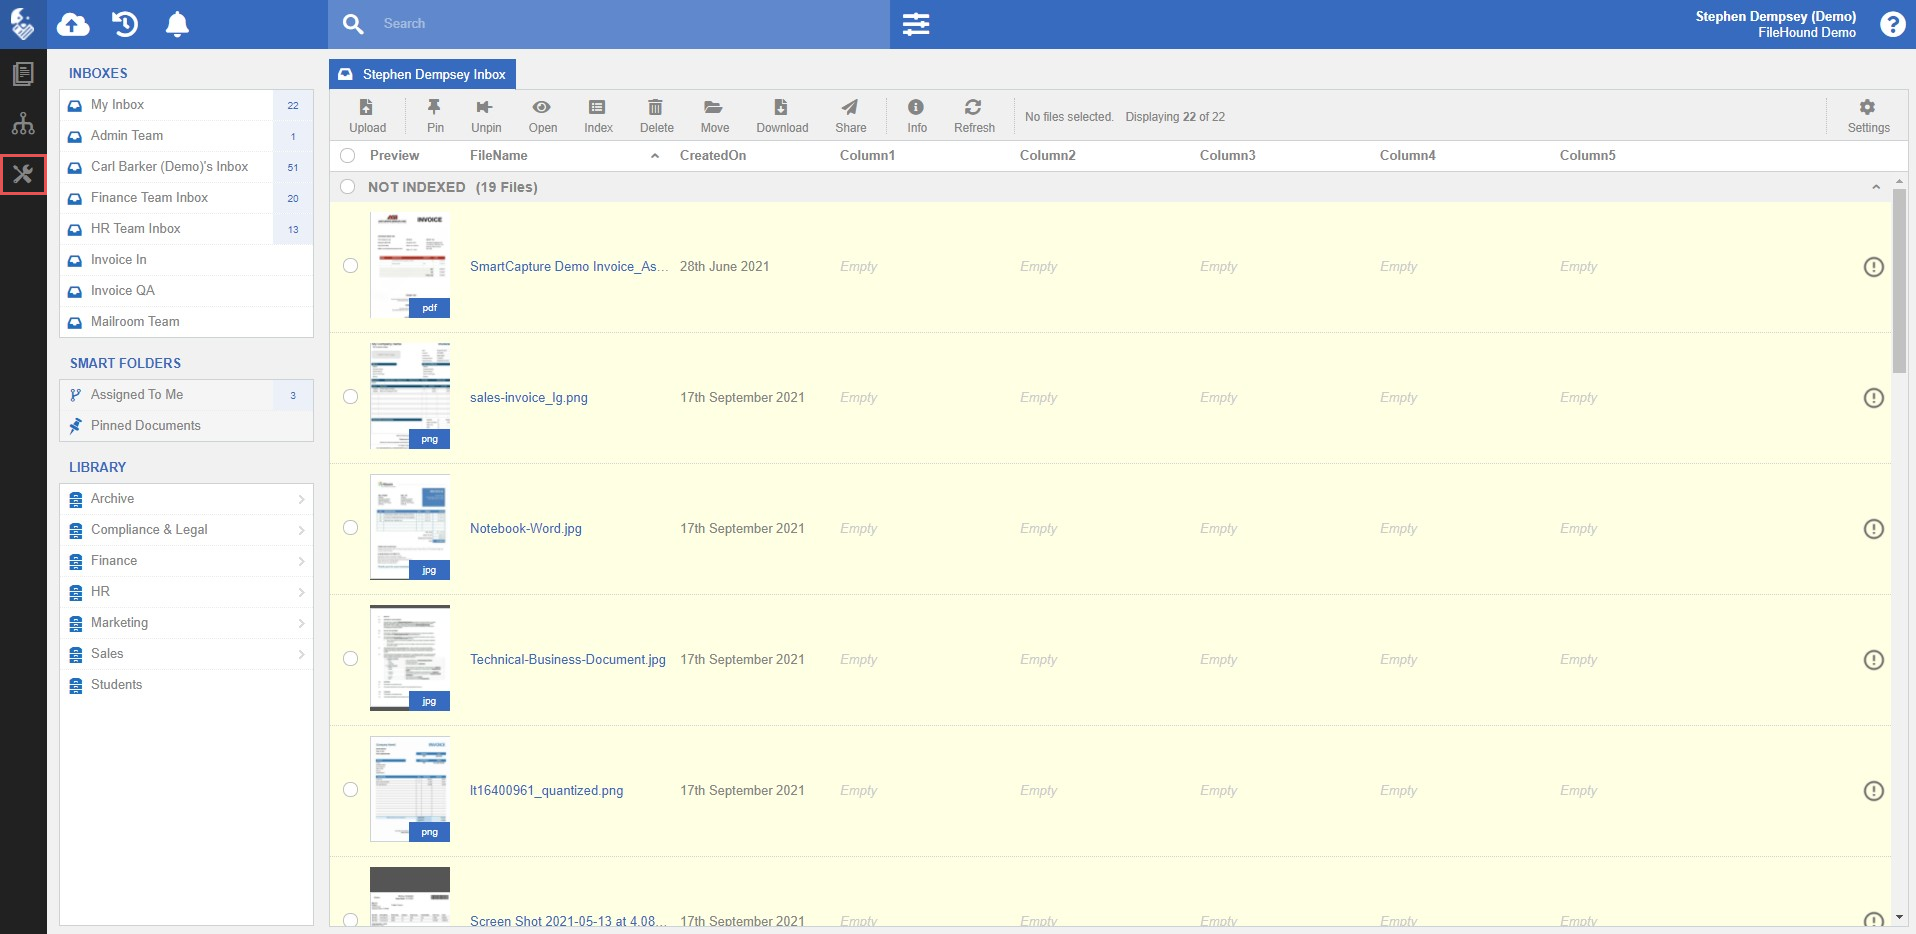Open the help question mark icon
Viewport: 1916px width, 934px height.
pyautogui.click(x=1892, y=24)
